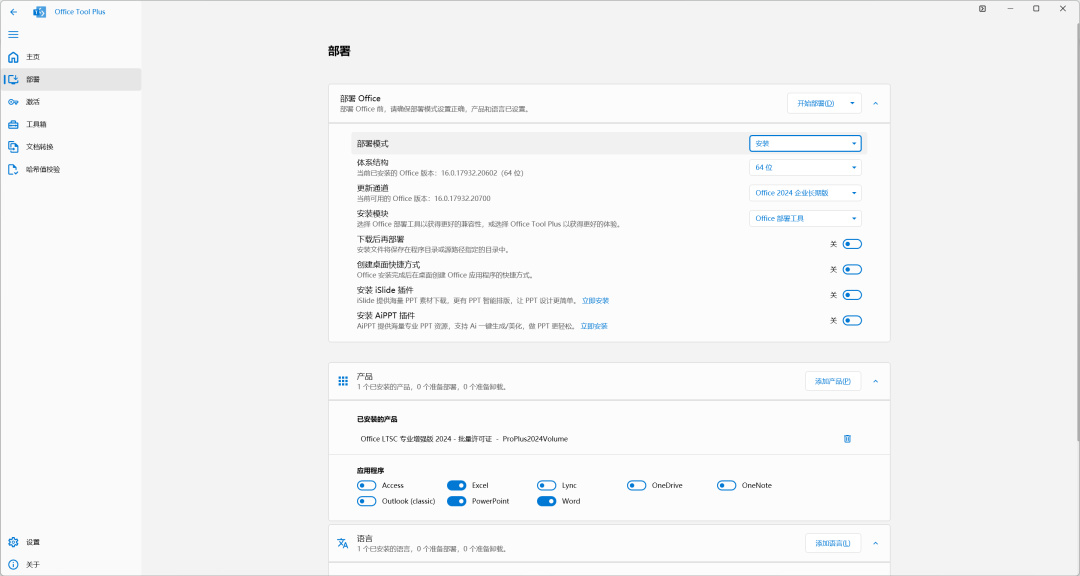This screenshot has width=1080, height=576.
Task: Enable the OneDrive application toggle
Action: [636, 486]
